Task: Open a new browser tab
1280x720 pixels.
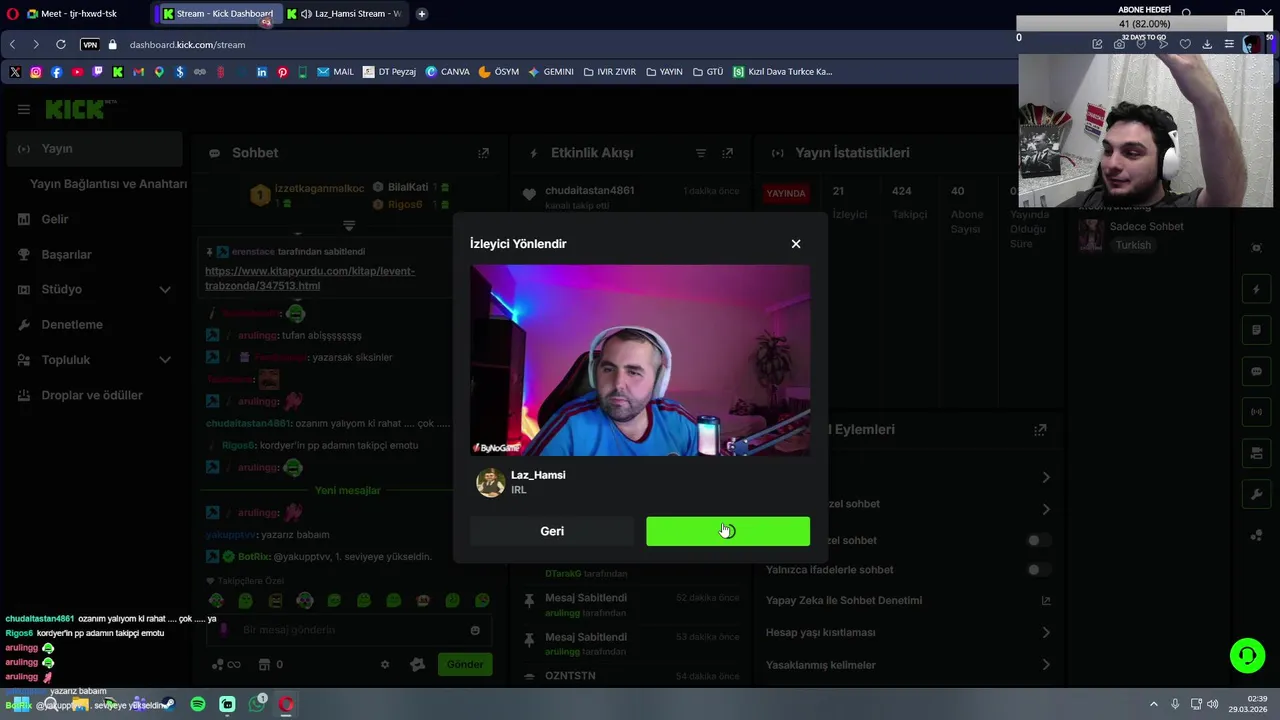Action: click(x=421, y=14)
